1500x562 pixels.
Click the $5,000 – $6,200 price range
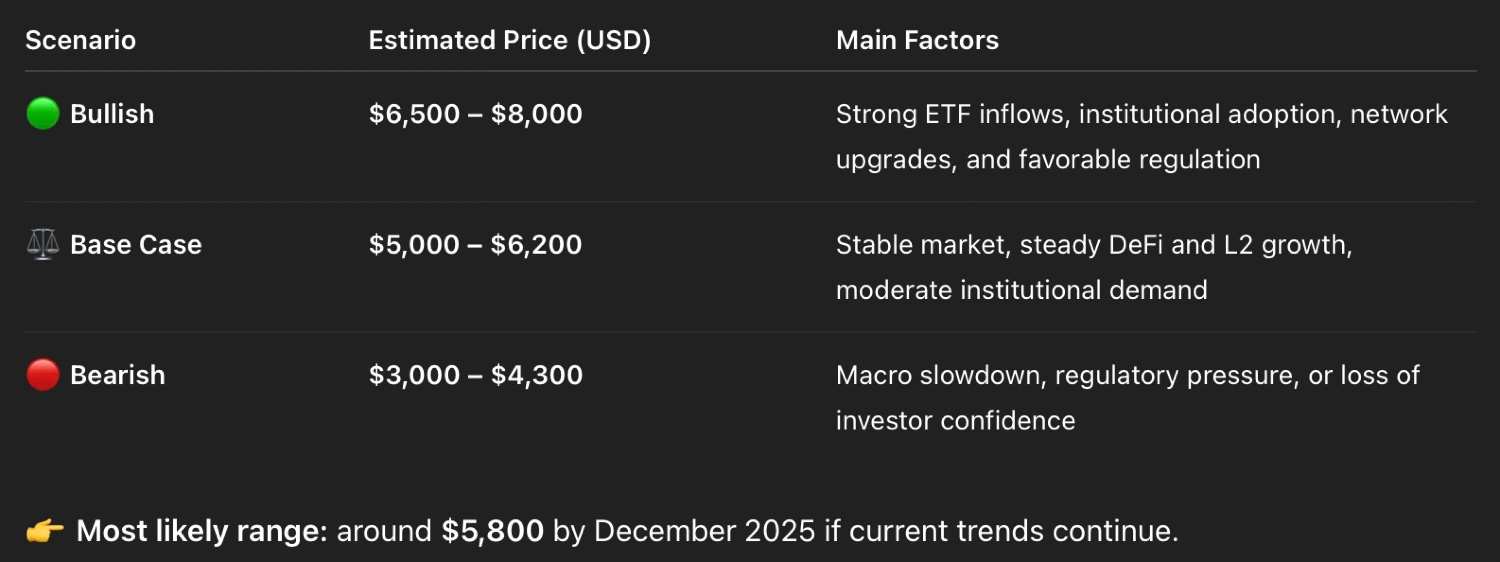(475, 245)
